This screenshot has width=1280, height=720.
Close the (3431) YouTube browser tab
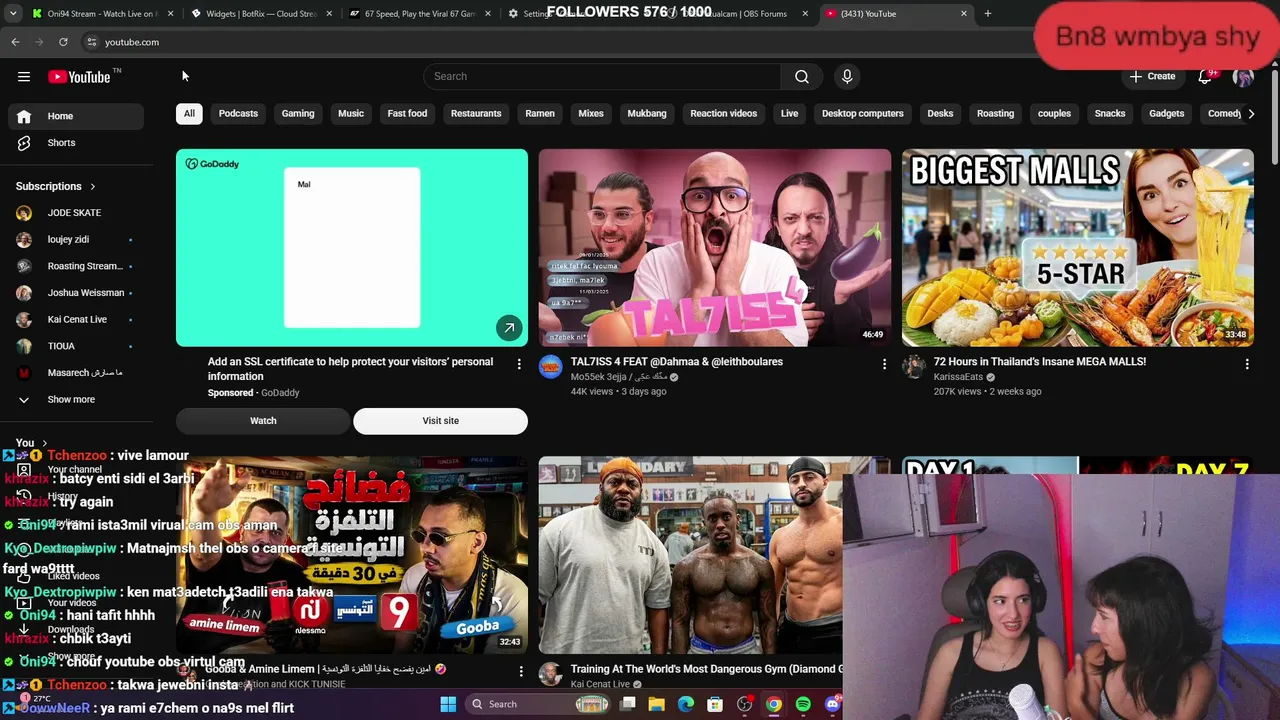(x=964, y=14)
